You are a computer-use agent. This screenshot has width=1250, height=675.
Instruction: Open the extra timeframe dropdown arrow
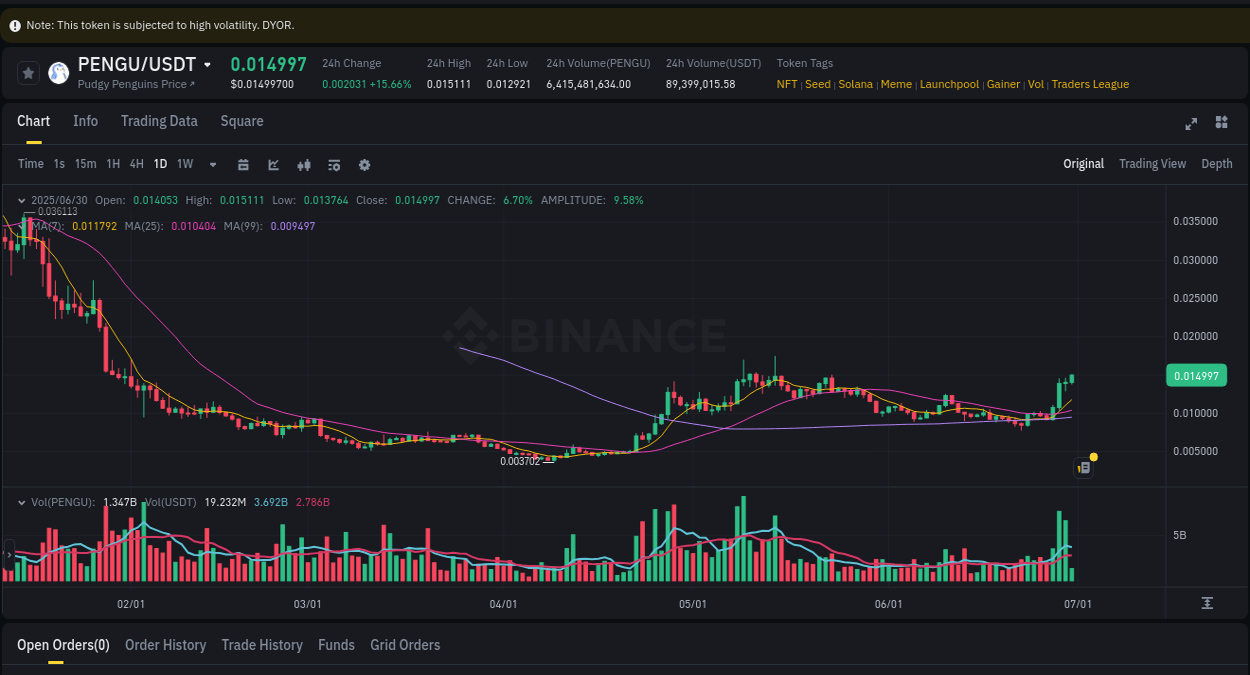tap(212, 164)
